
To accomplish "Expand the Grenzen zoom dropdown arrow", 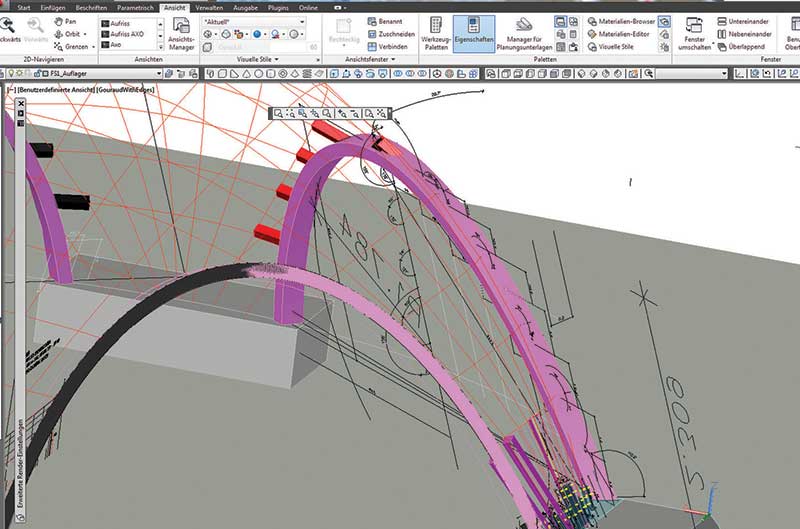I will tap(94, 46).
